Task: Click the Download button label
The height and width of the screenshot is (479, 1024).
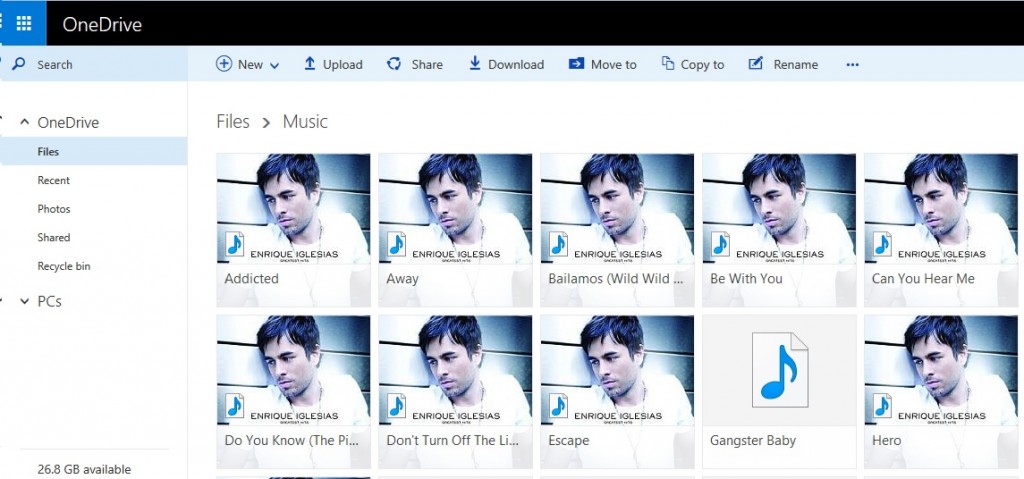Action: (516, 64)
